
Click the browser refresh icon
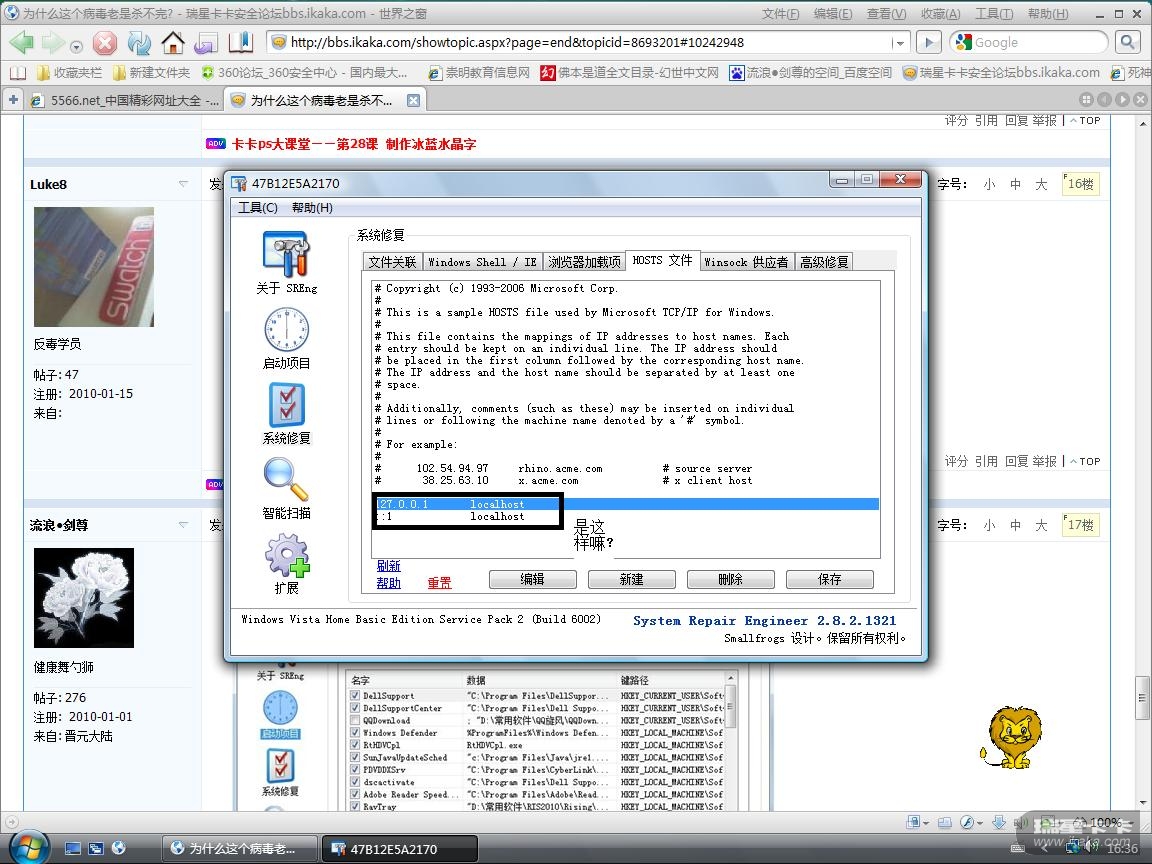pyautogui.click(x=139, y=43)
